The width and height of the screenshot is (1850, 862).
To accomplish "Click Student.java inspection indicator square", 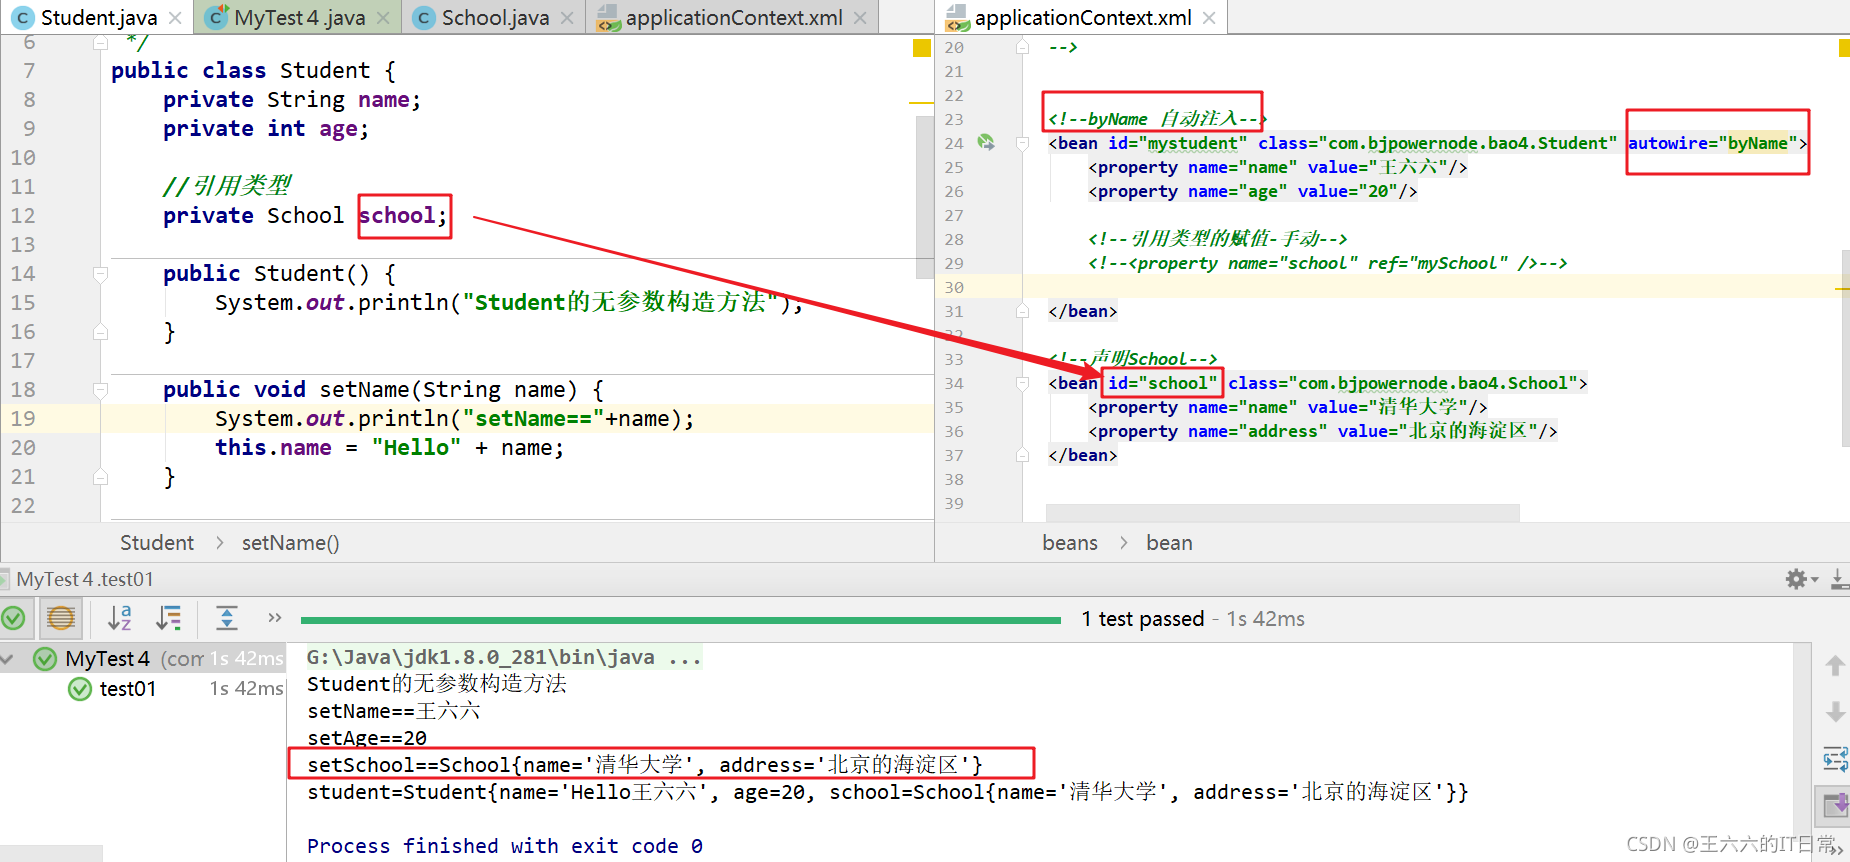I will tap(922, 48).
